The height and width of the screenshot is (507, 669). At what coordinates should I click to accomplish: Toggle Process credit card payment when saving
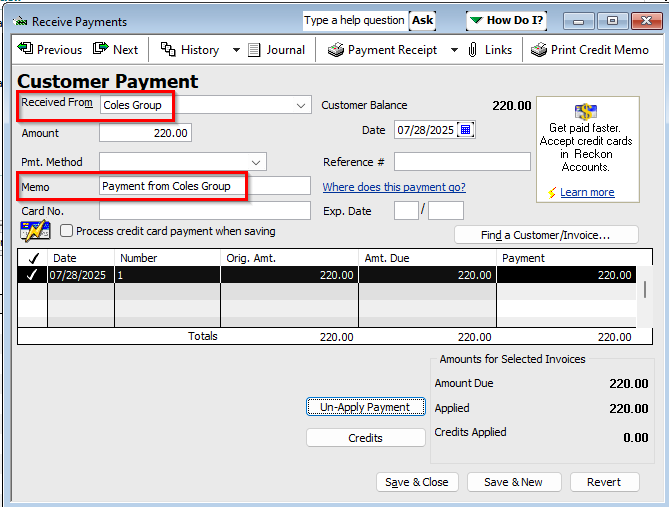pos(66,231)
